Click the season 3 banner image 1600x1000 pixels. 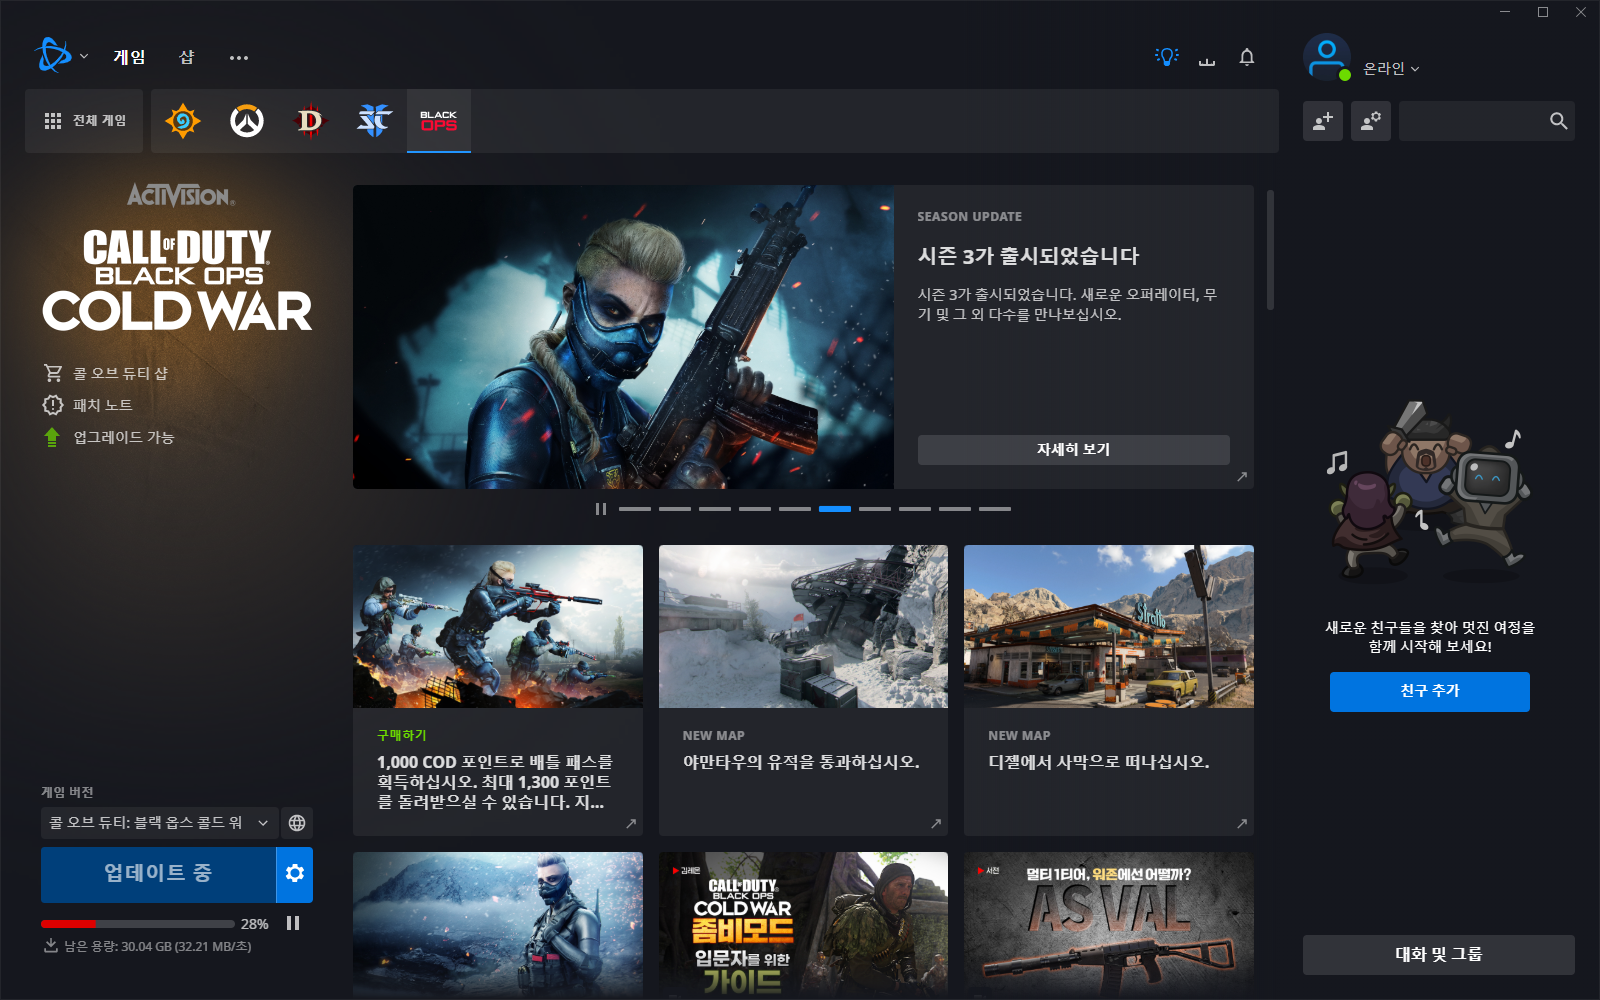pos(623,337)
